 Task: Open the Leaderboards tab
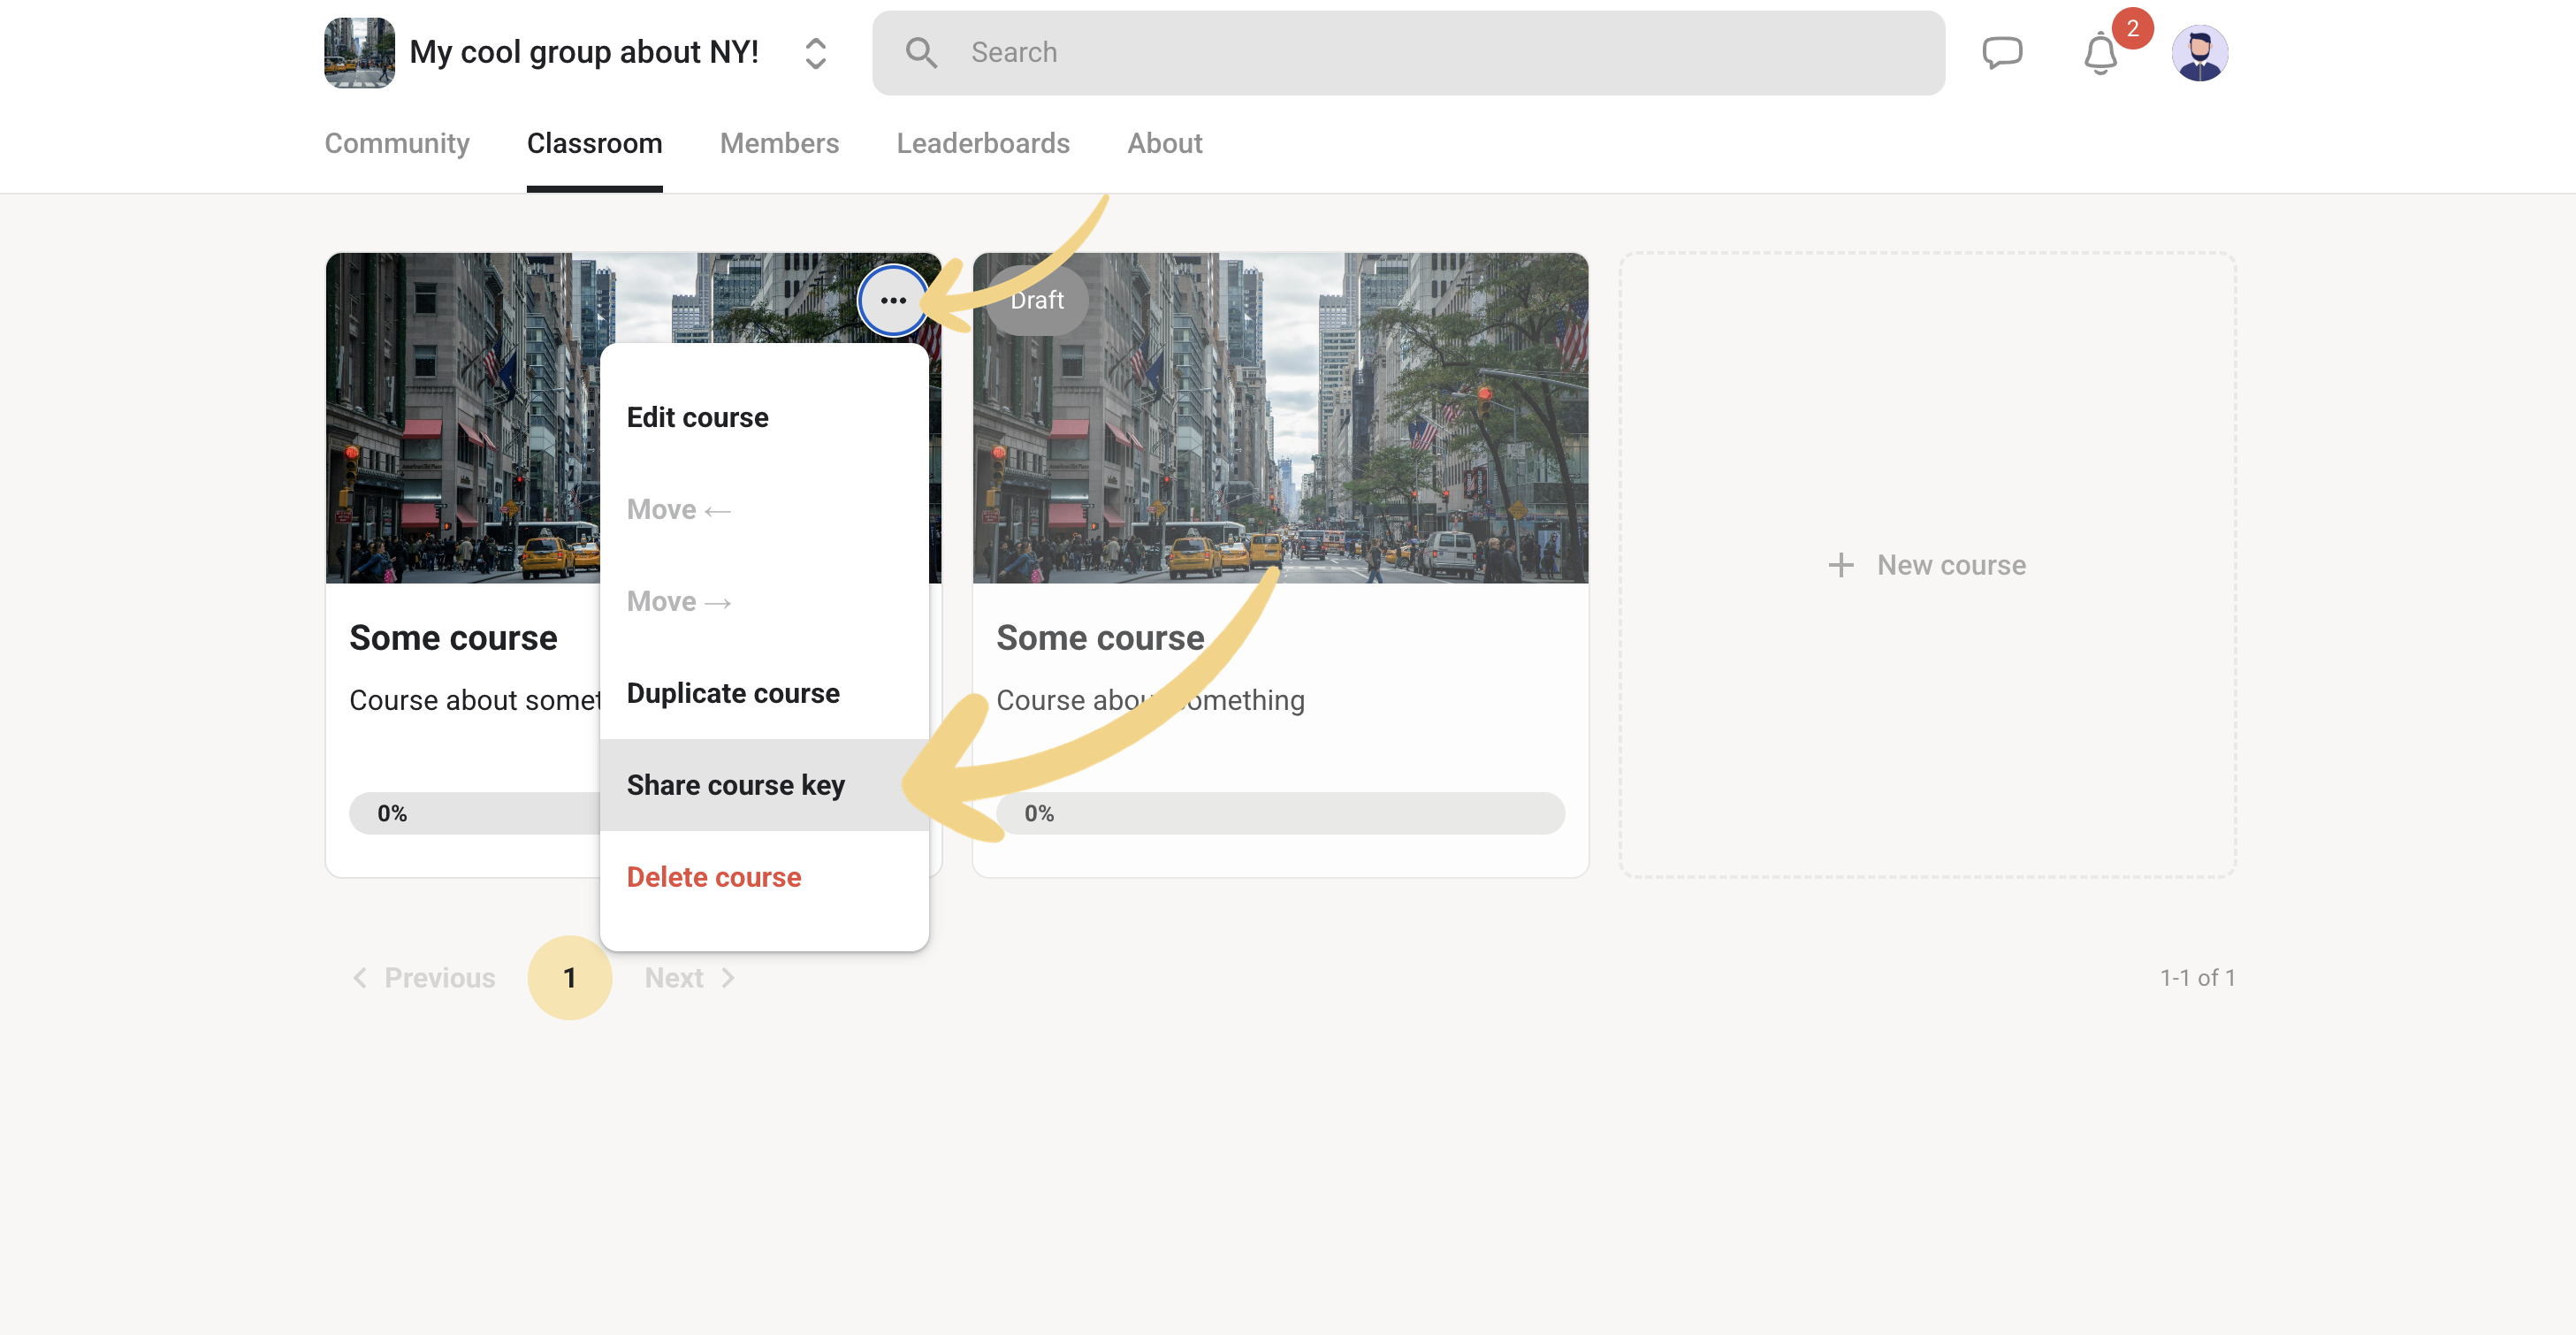tap(983, 143)
